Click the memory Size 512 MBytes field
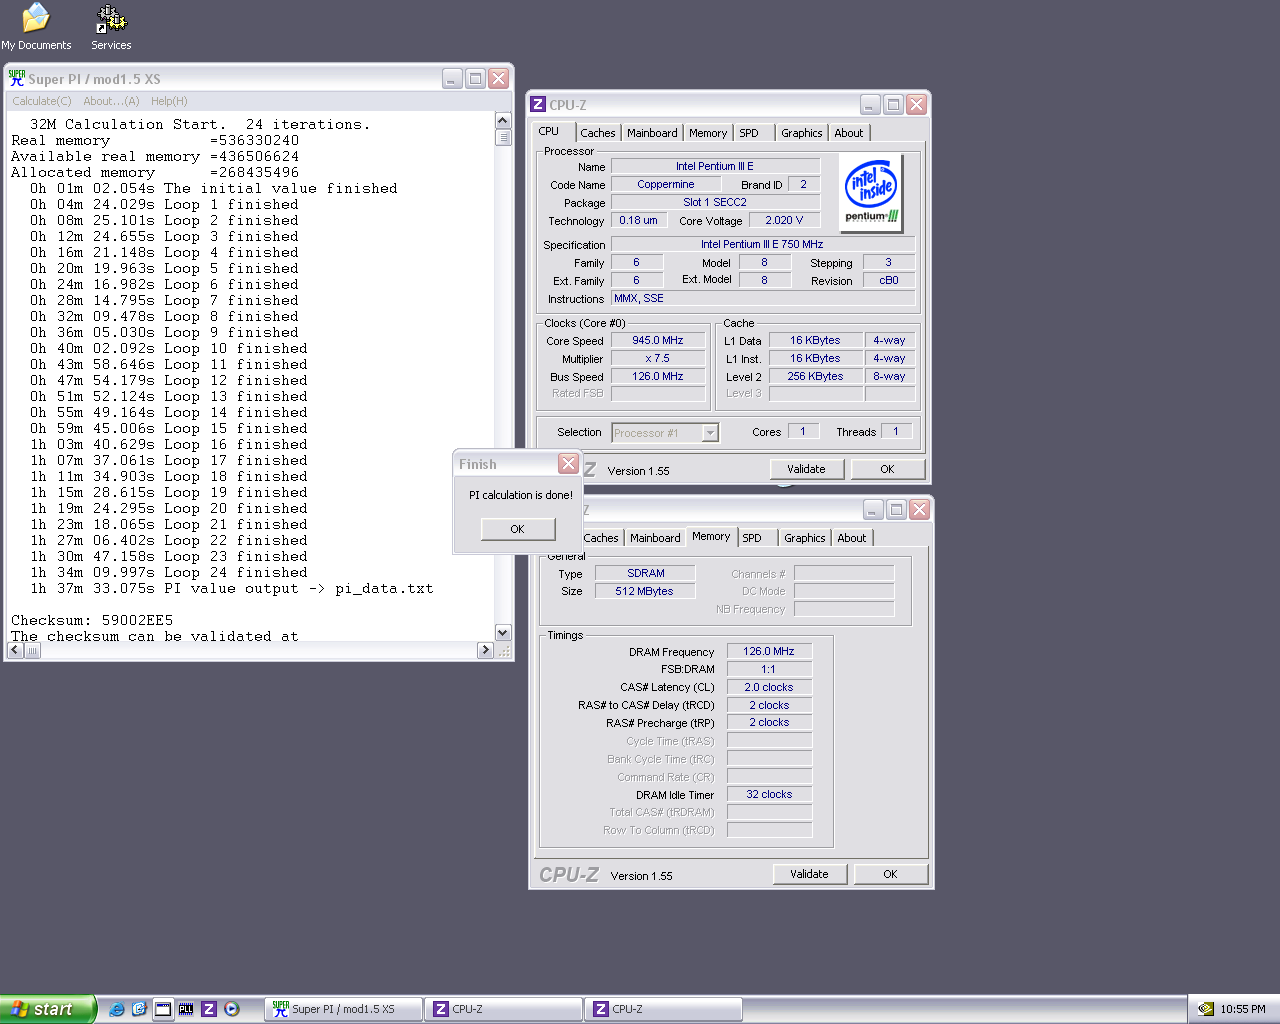 click(644, 591)
